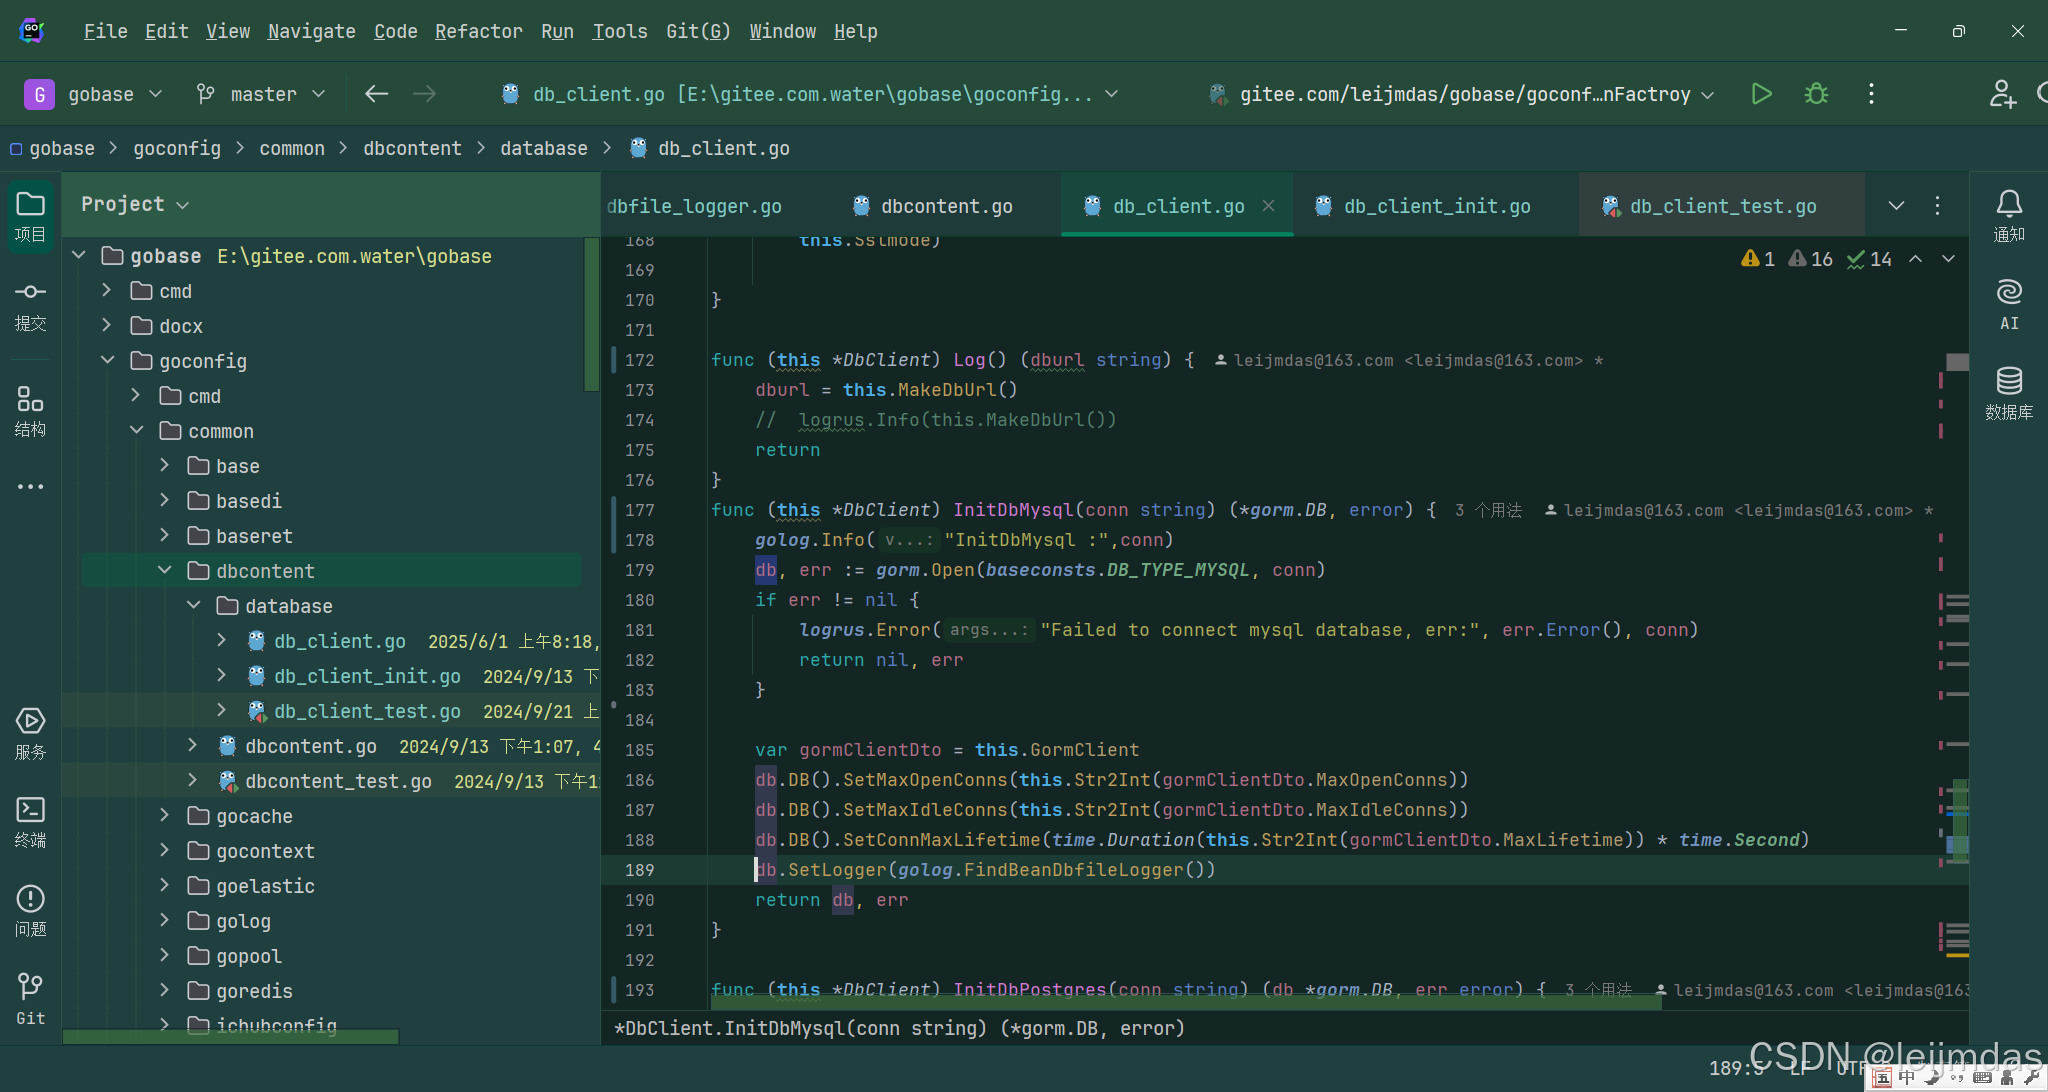Open the Database tool window
This screenshot has height=1092, width=2048.
coord(2008,393)
